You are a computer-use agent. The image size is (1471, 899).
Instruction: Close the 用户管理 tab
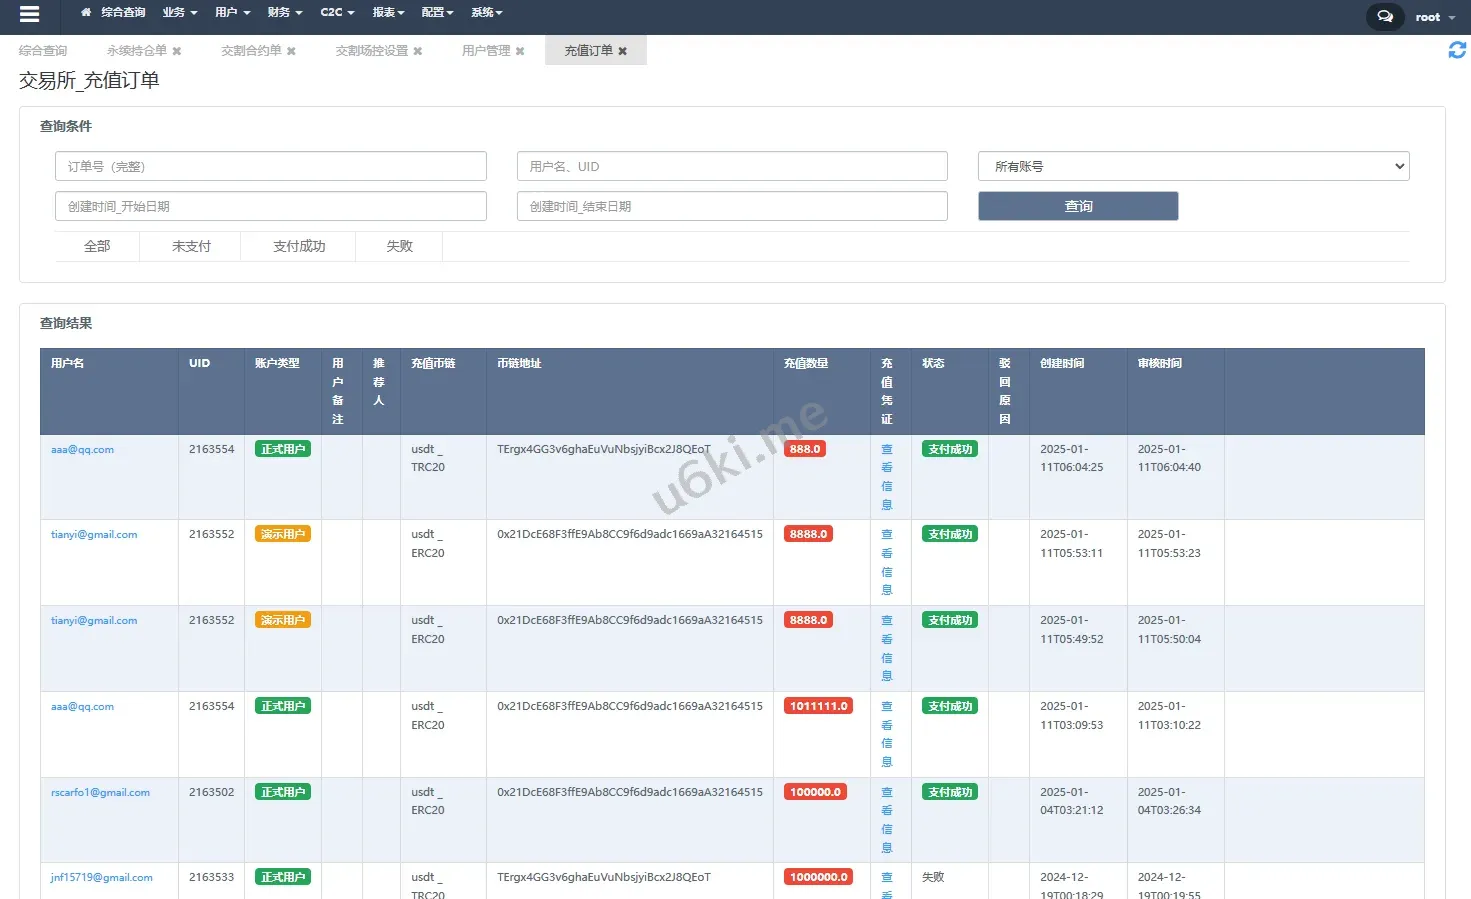tap(520, 51)
